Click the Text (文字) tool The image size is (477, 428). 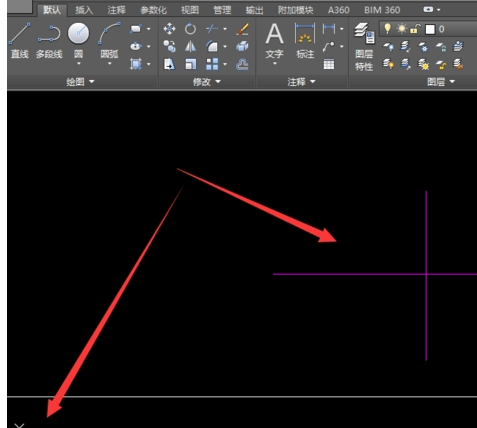pos(274,40)
